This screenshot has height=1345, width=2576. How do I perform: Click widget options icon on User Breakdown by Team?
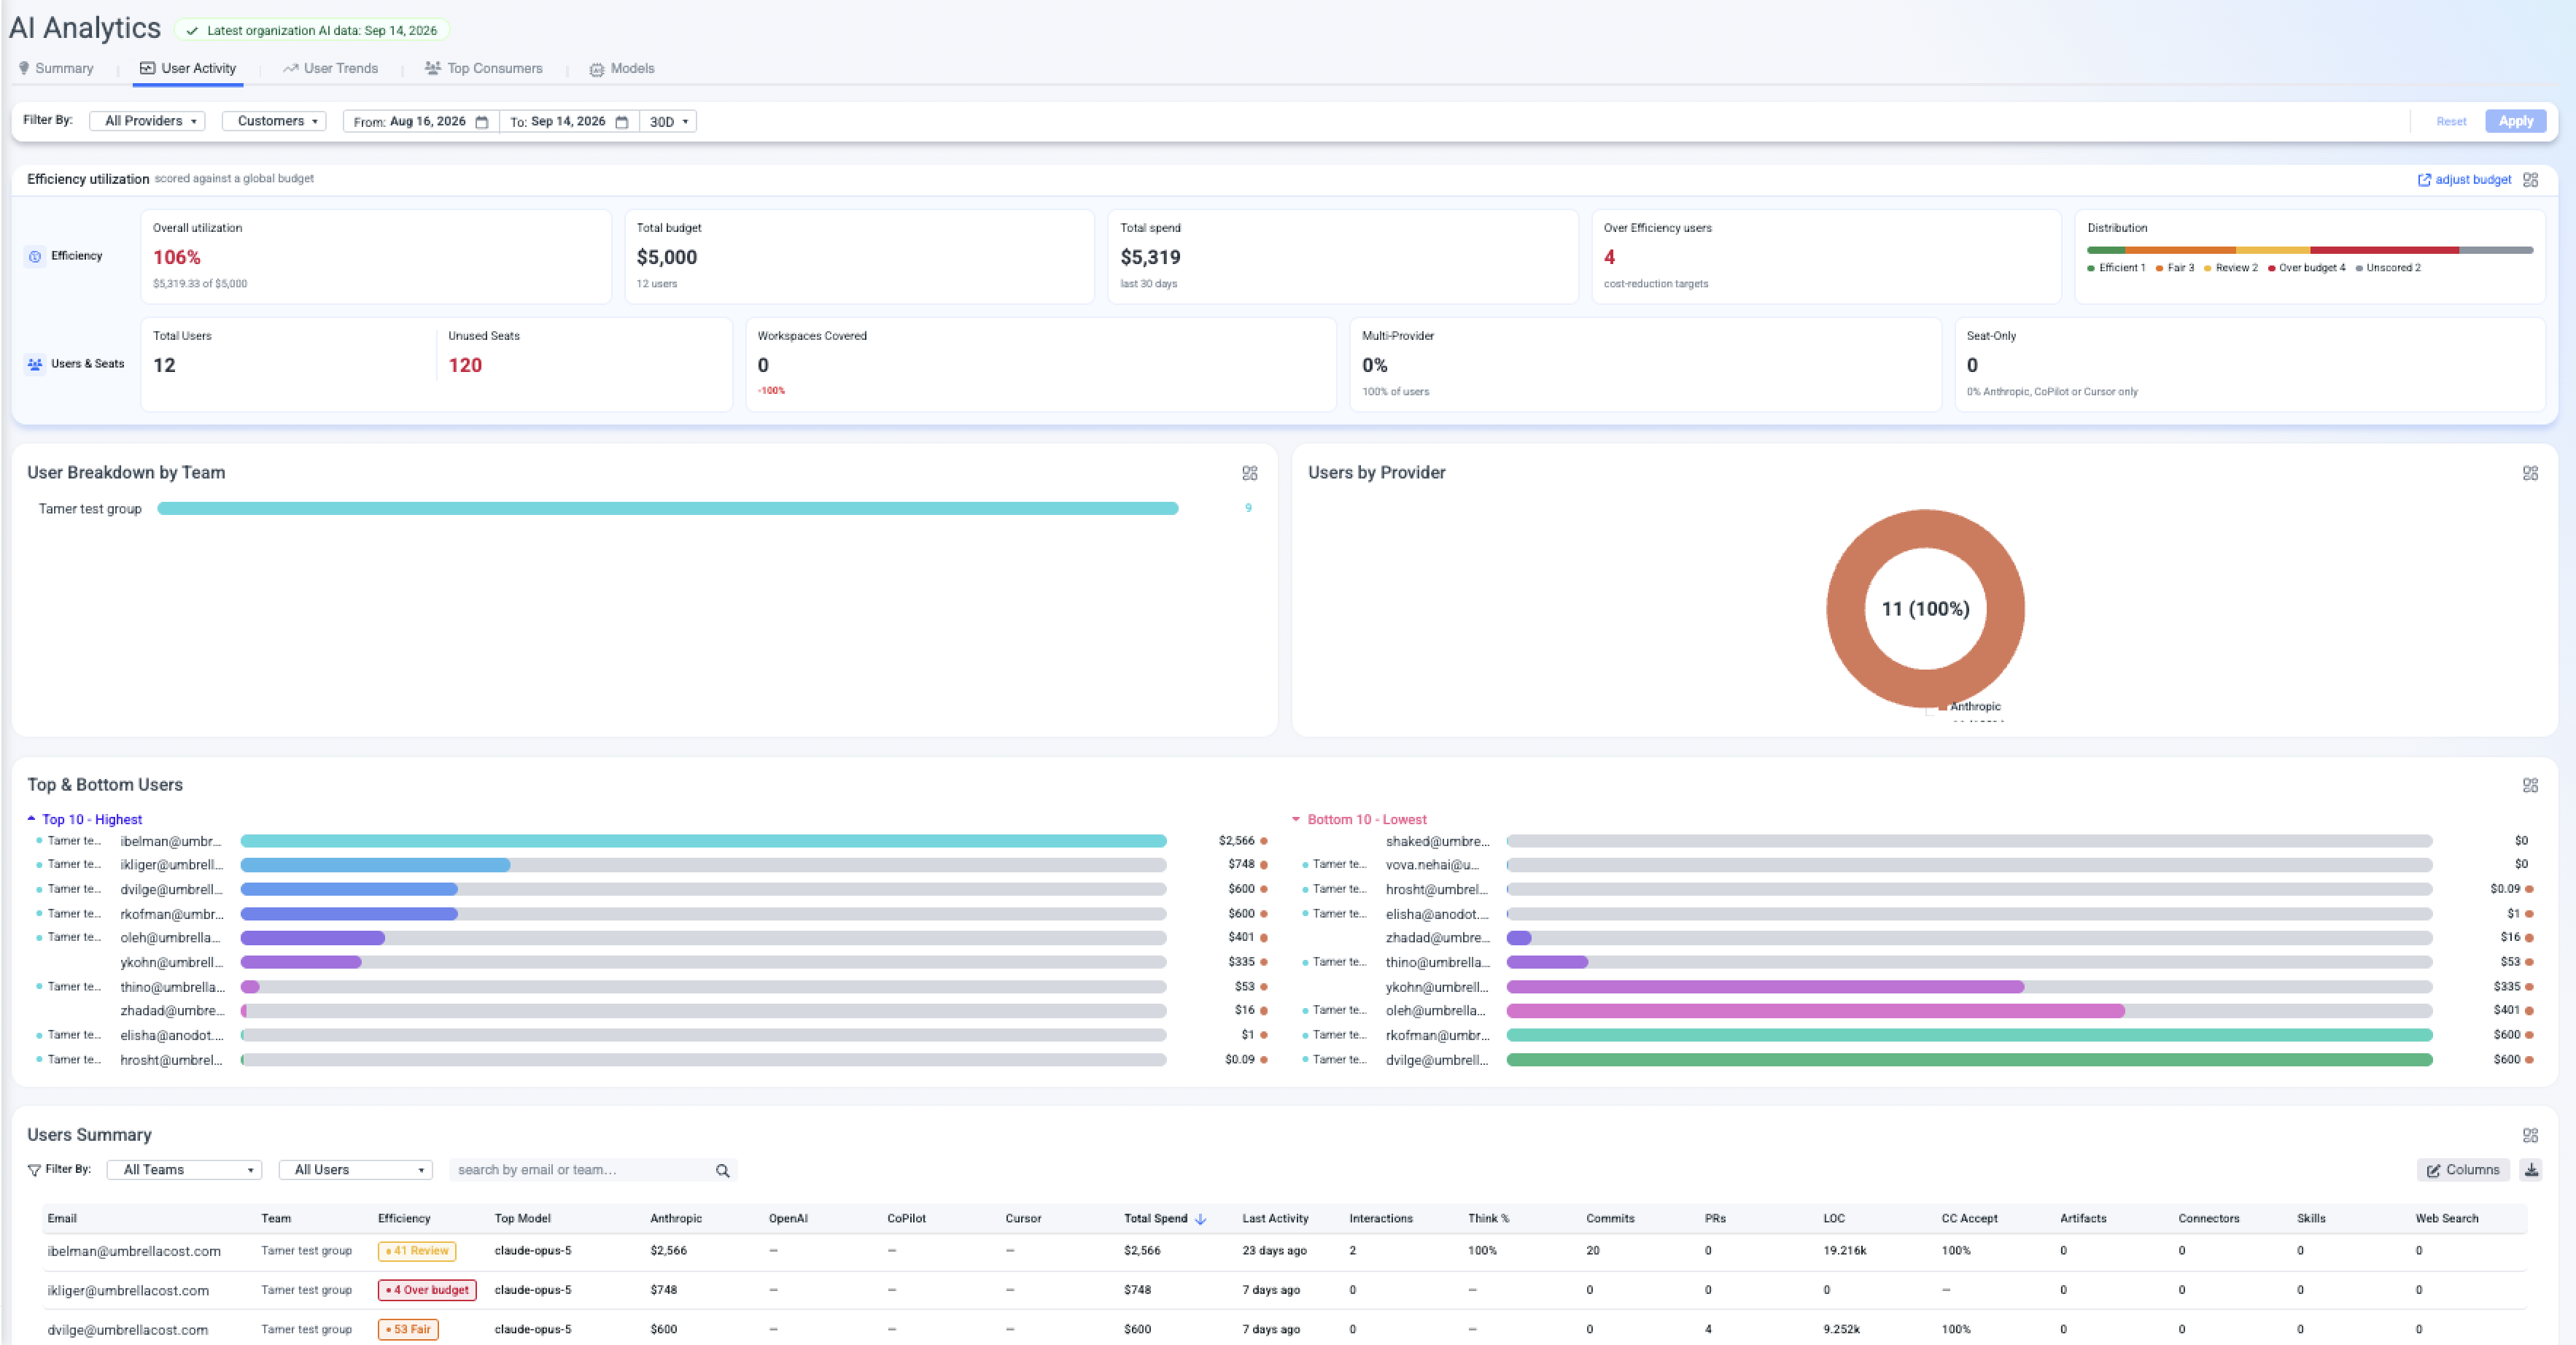pyautogui.click(x=1250, y=473)
